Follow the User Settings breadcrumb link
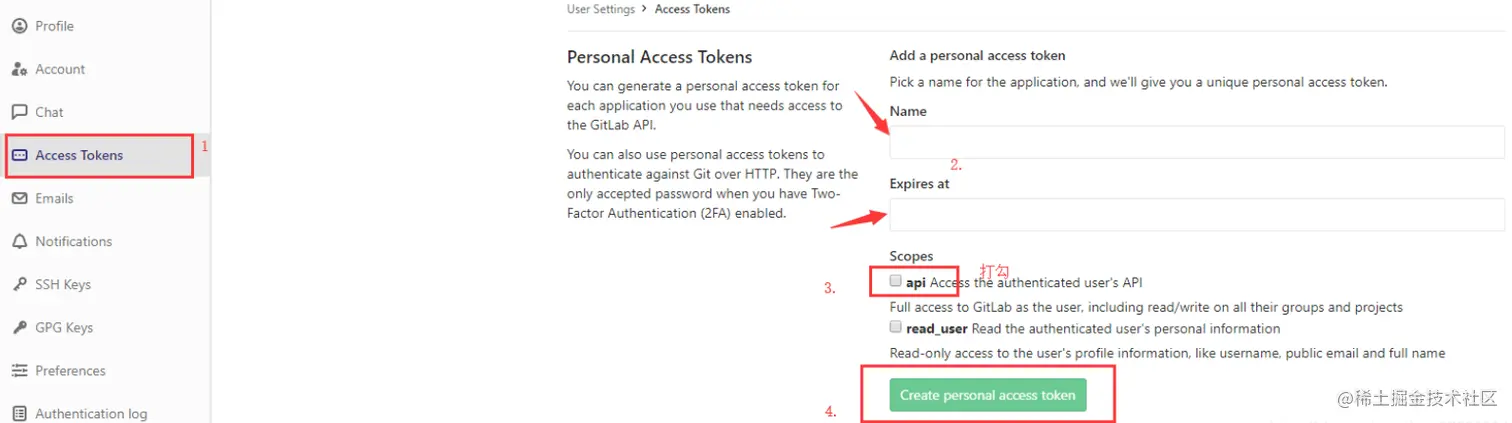The width and height of the screenshot is (1512, 423). (x=600, y=9)
